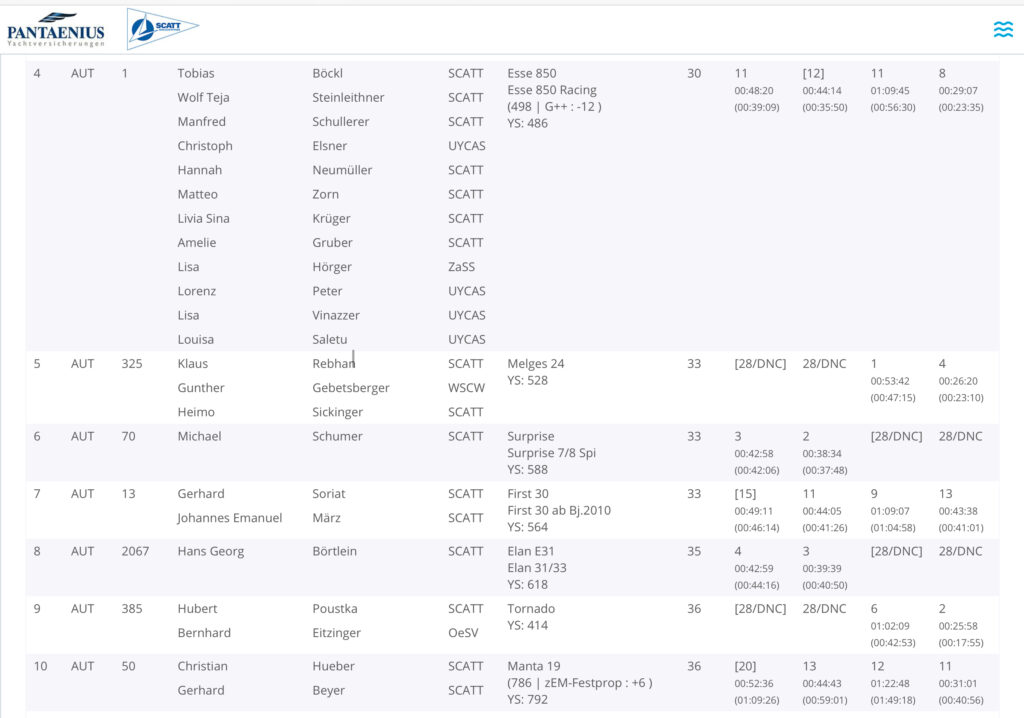Click race time 00:53:42
The width and height of the screenshot is (1024, 718).
[x=889, y=381]
